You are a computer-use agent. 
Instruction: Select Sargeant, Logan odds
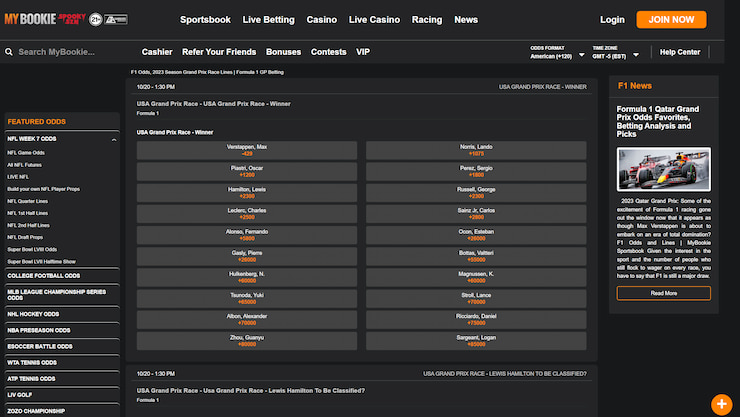(x=476, y=341)
